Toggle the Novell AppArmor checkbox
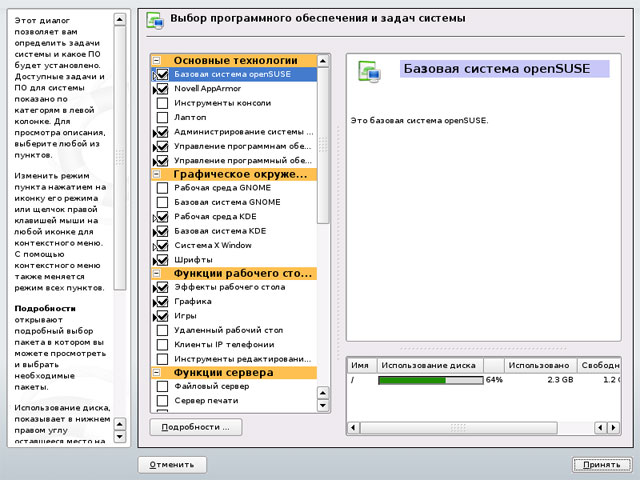Image resolution: width=640 pixels, height=480 pixels. tap(162, 89)
